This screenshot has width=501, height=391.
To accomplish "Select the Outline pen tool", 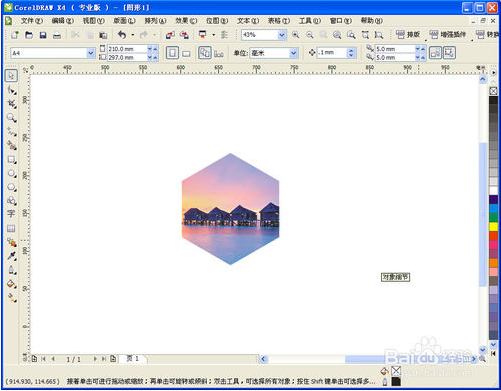I will [12, 270].
